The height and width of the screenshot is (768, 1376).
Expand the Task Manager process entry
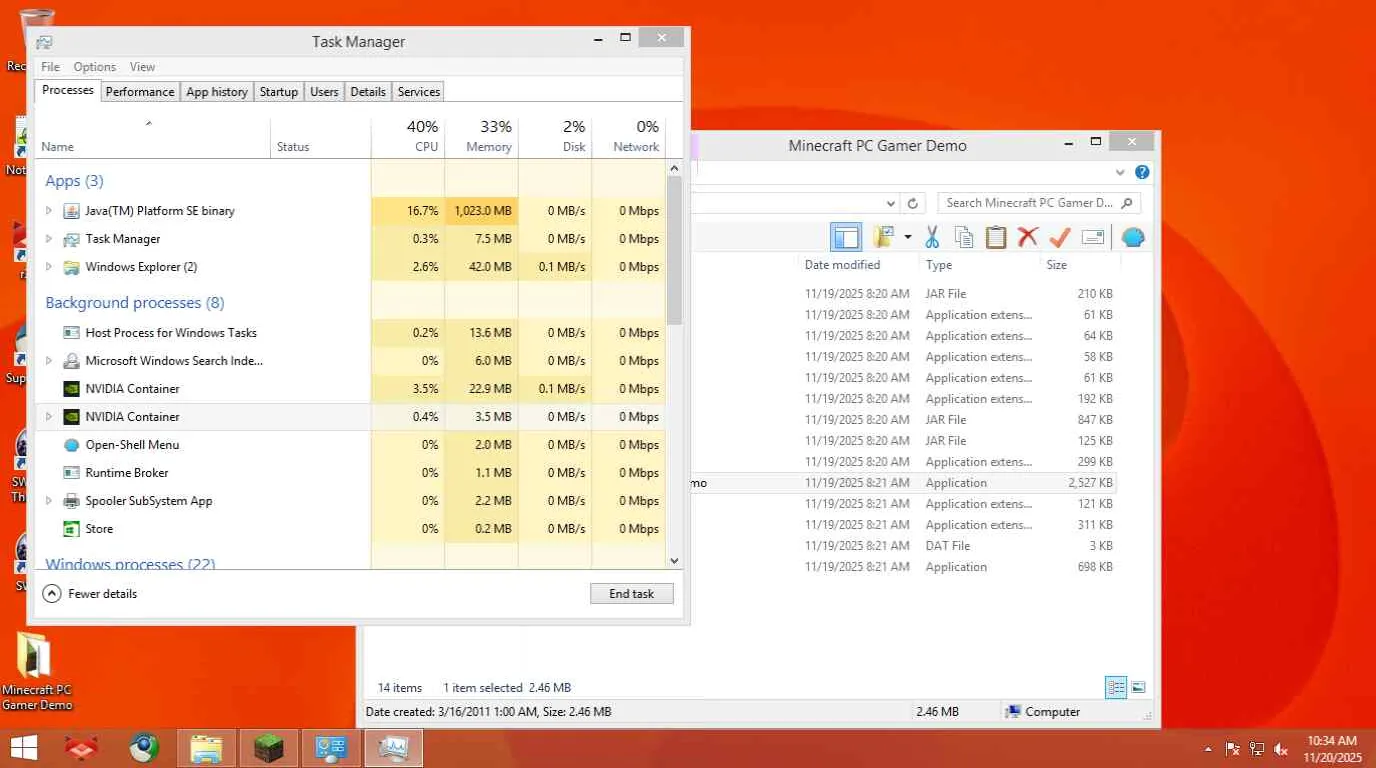pos(49,239)
